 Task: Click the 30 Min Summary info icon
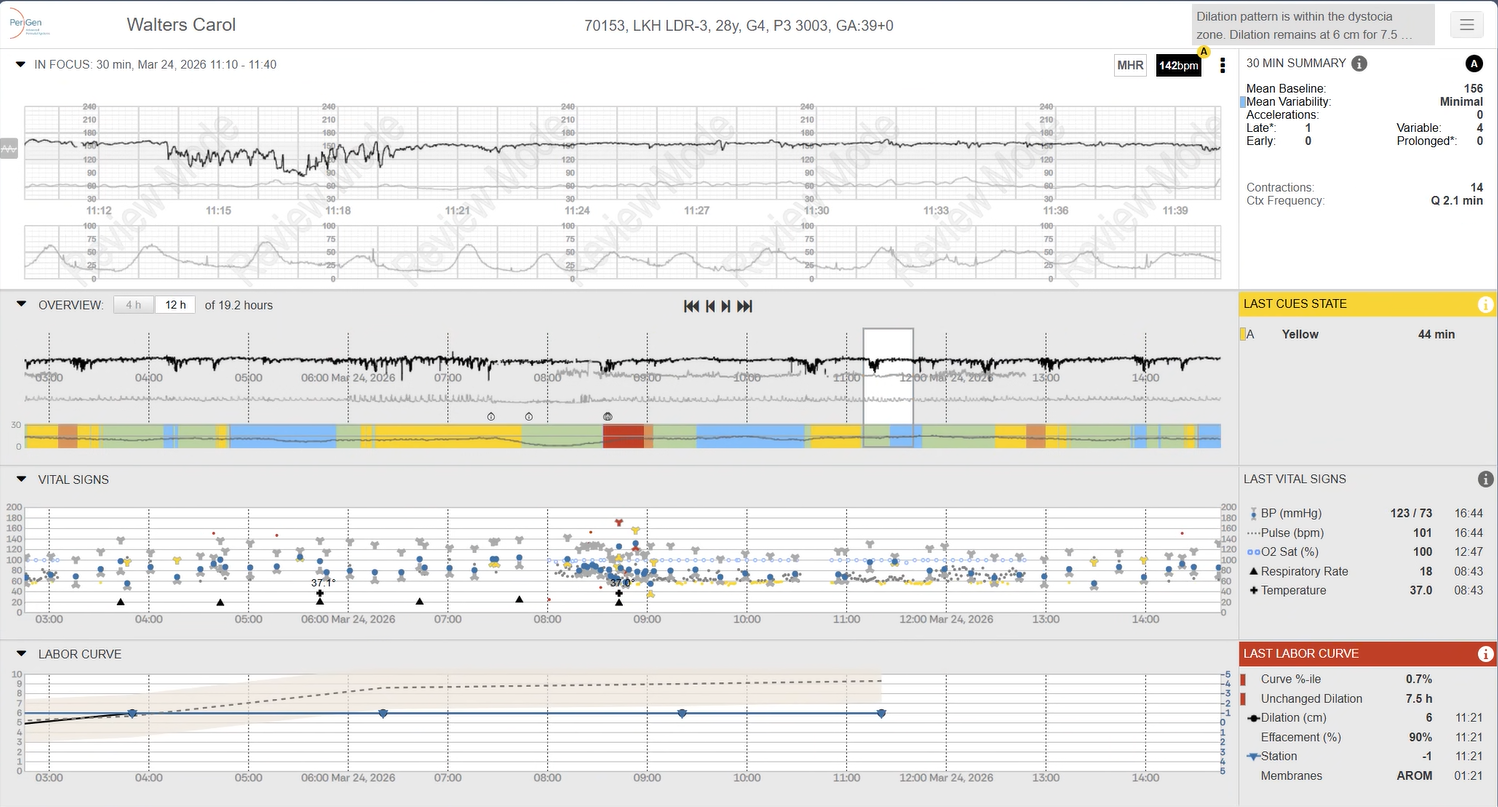[1359, 64]
